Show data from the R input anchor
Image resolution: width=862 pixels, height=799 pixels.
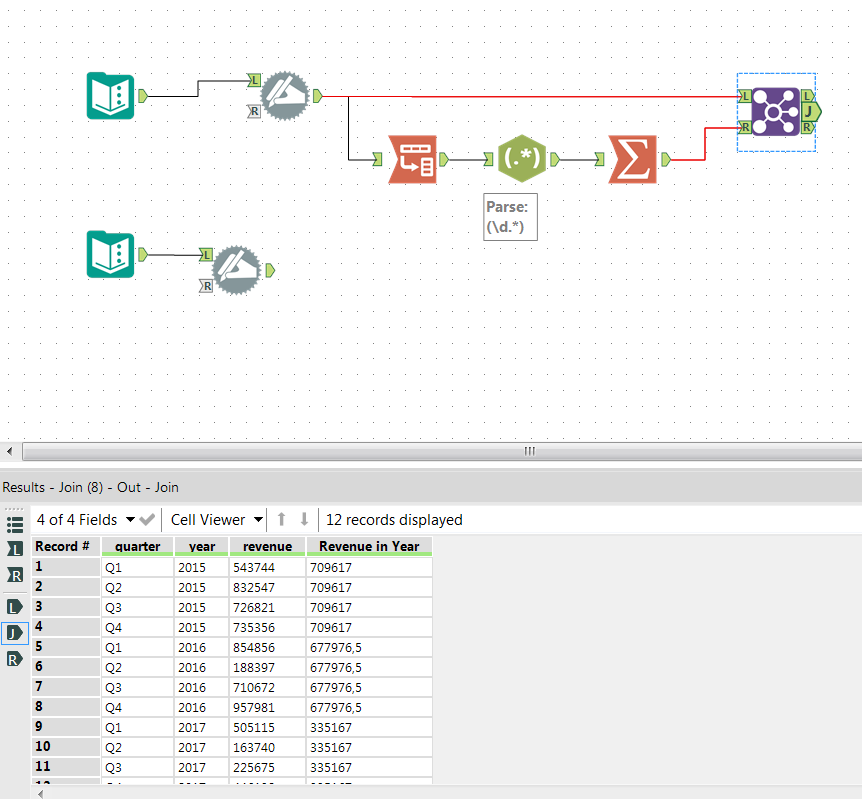[x=14, y=575]
